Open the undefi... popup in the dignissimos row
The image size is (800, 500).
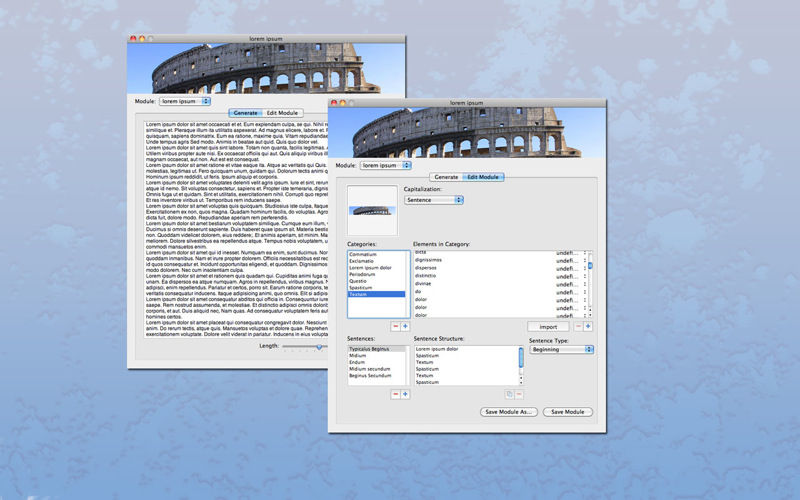click(x=571, y=260)
